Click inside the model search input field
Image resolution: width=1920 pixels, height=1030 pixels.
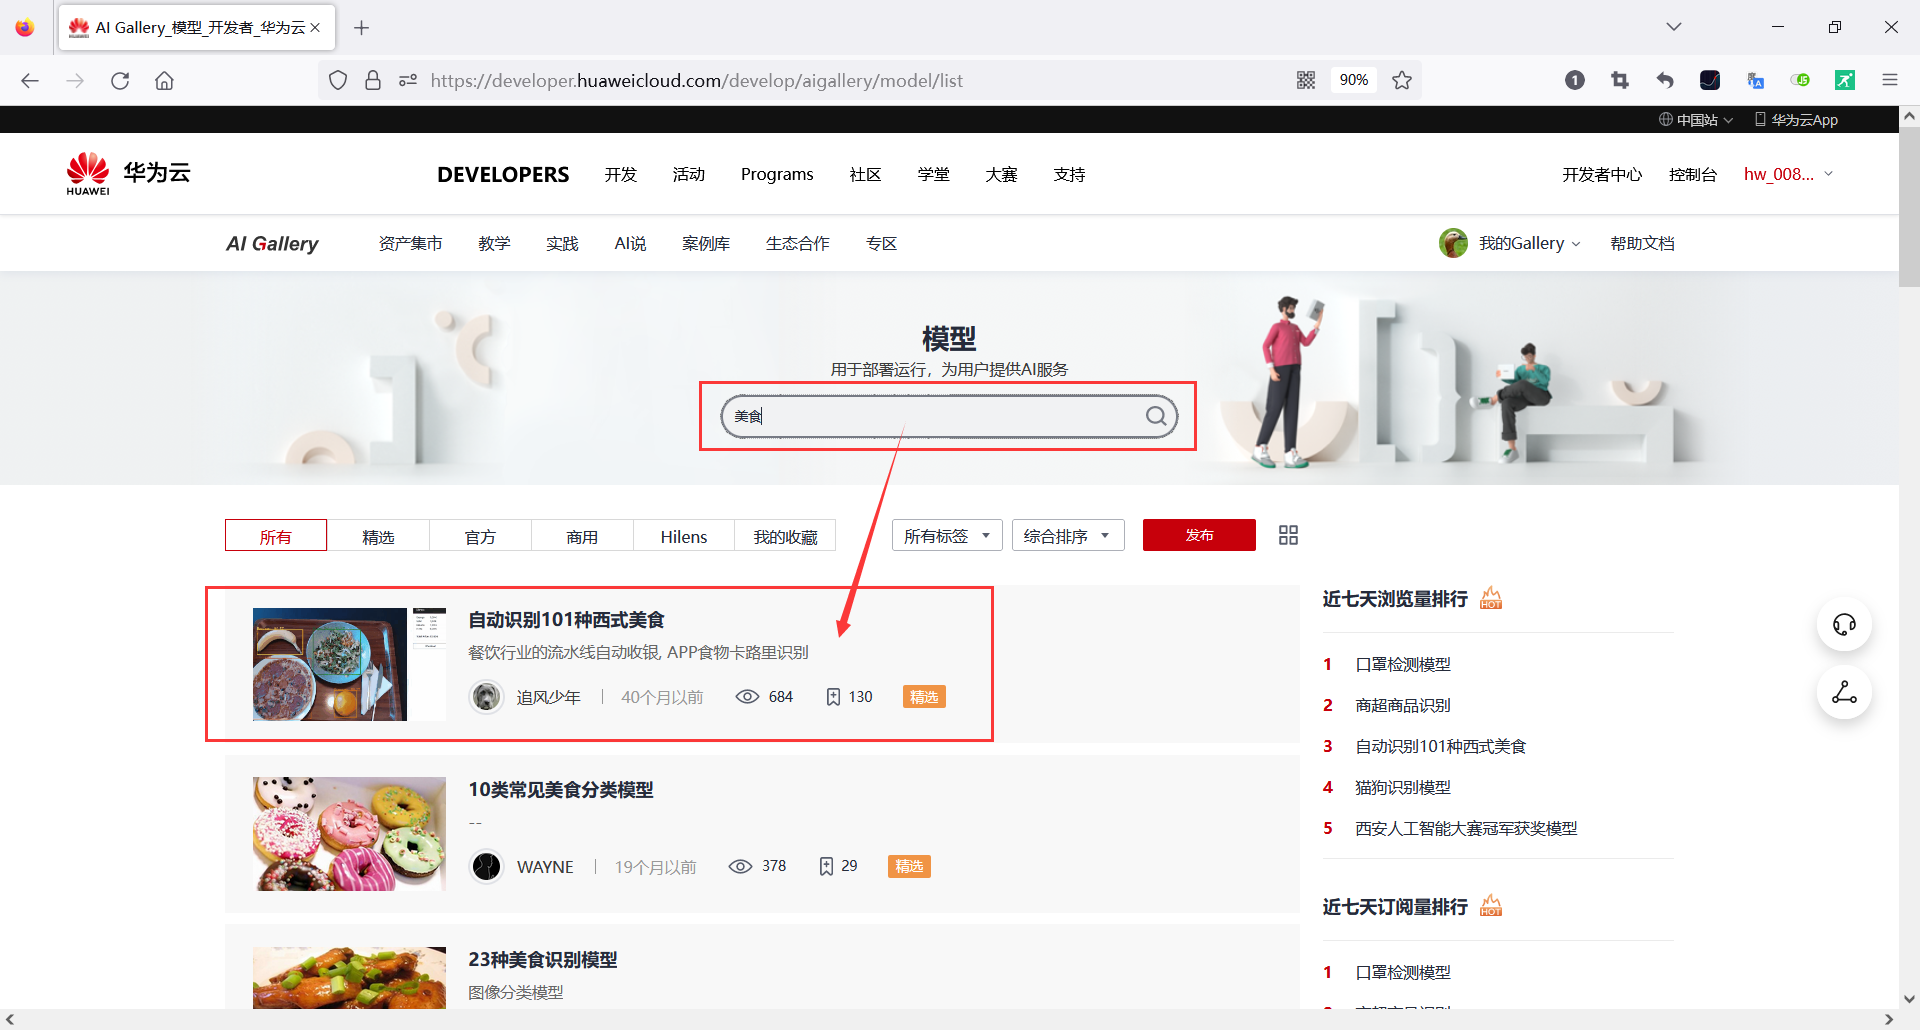pos(940,416)
